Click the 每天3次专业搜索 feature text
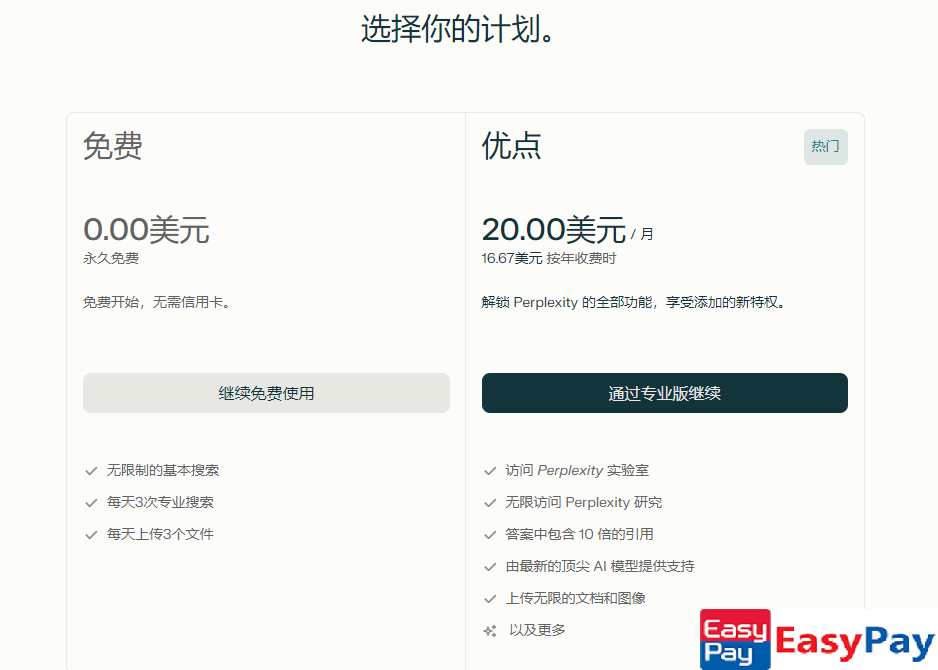This screenshot has width=938, height=670. click(160, 502)
